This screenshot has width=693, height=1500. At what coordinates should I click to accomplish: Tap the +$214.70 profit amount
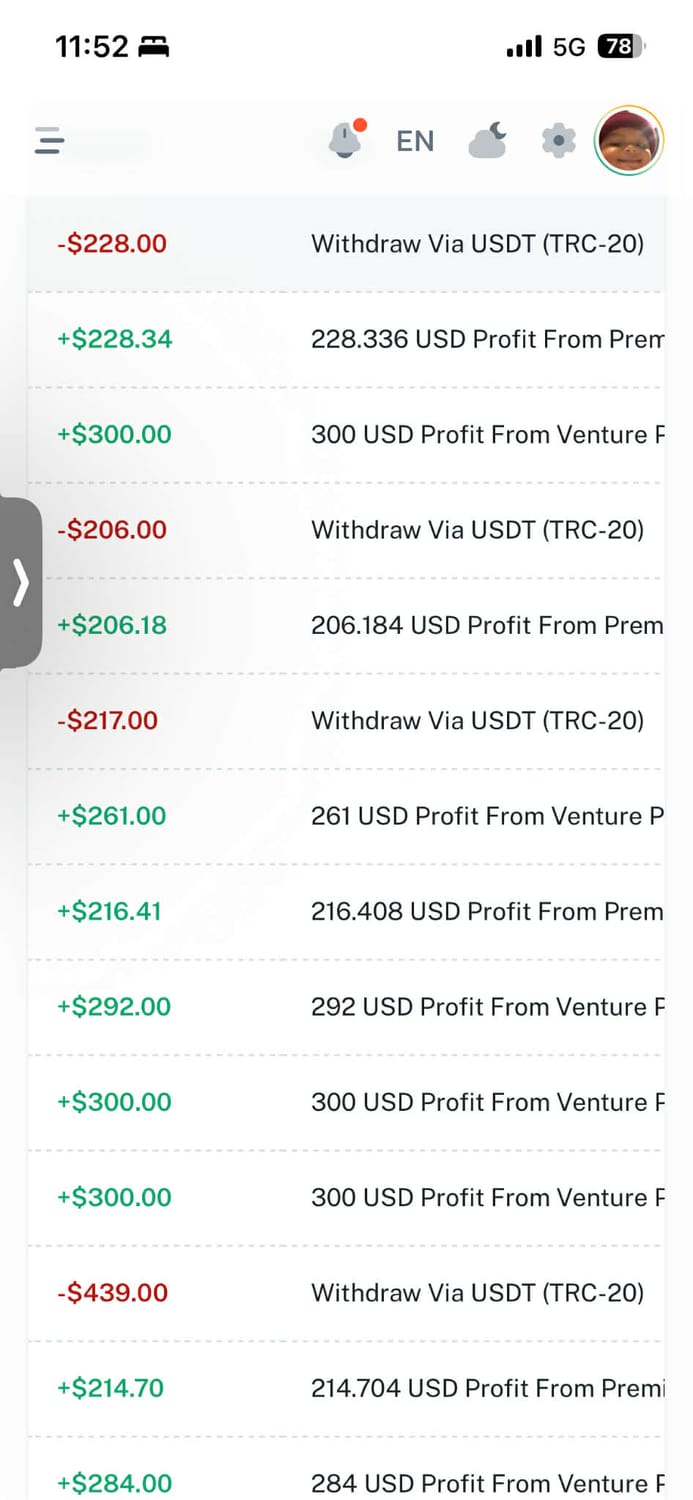pyautogui.click(x=110, y=1388)
